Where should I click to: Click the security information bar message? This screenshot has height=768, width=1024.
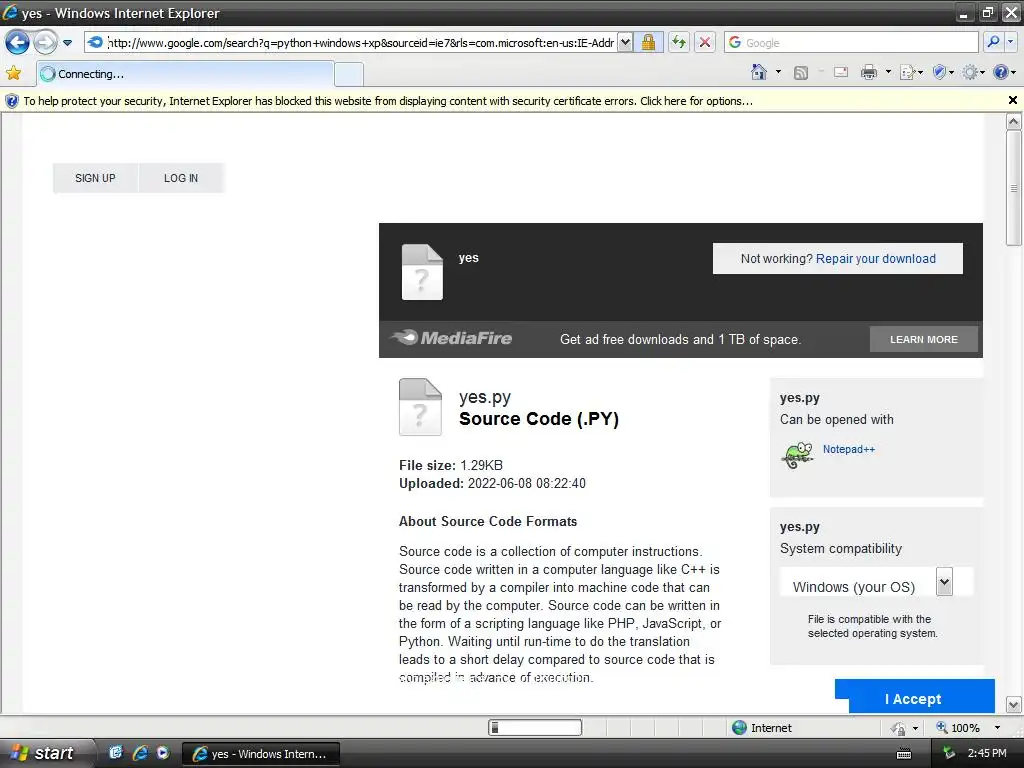pyautogui.click(x=388, y=101)
